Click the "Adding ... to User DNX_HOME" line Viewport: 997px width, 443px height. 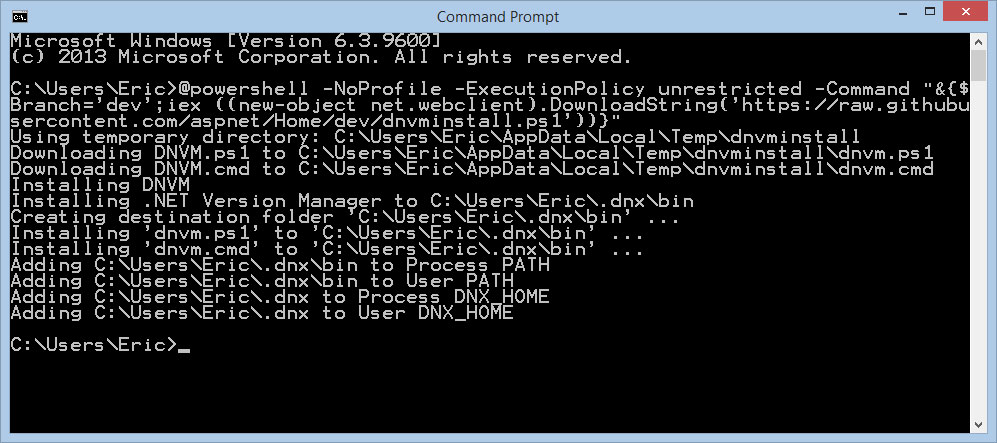point(261,313)
